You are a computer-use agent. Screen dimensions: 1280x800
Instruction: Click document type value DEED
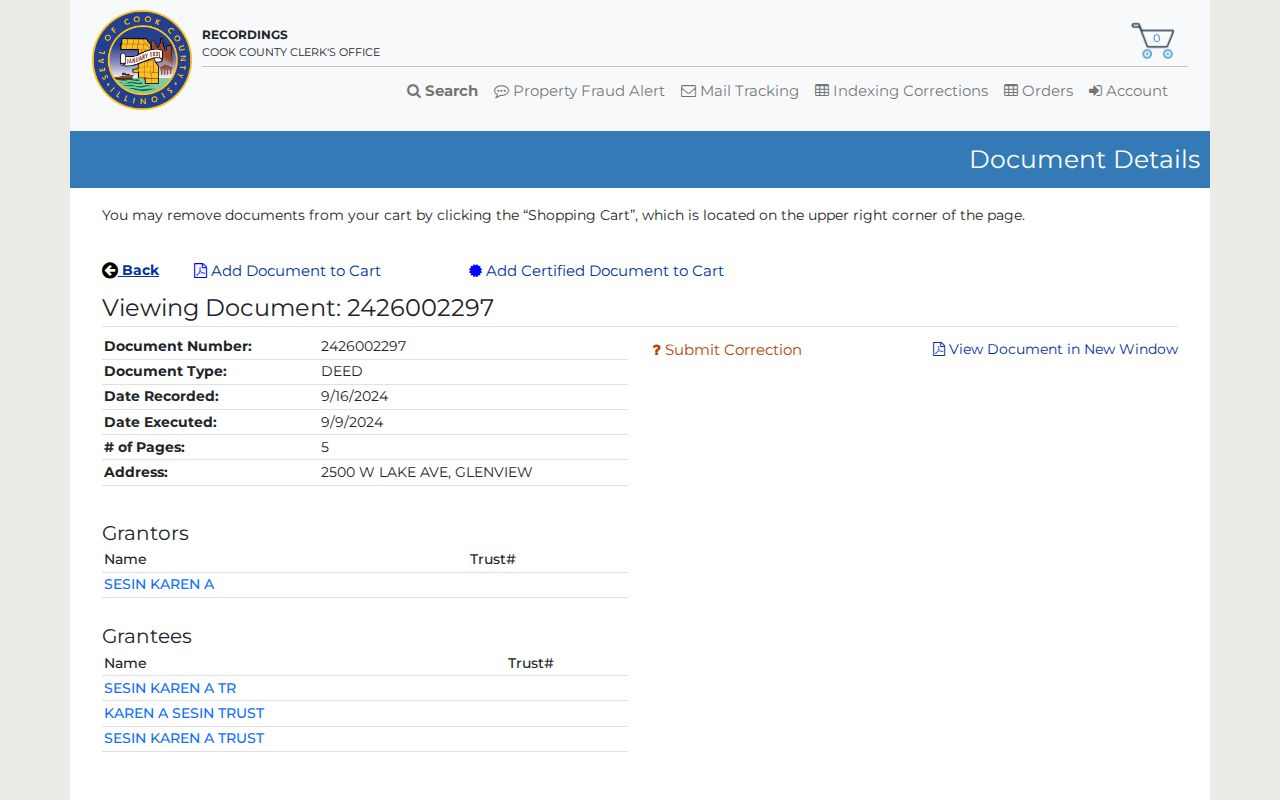(x=342, y=371)
